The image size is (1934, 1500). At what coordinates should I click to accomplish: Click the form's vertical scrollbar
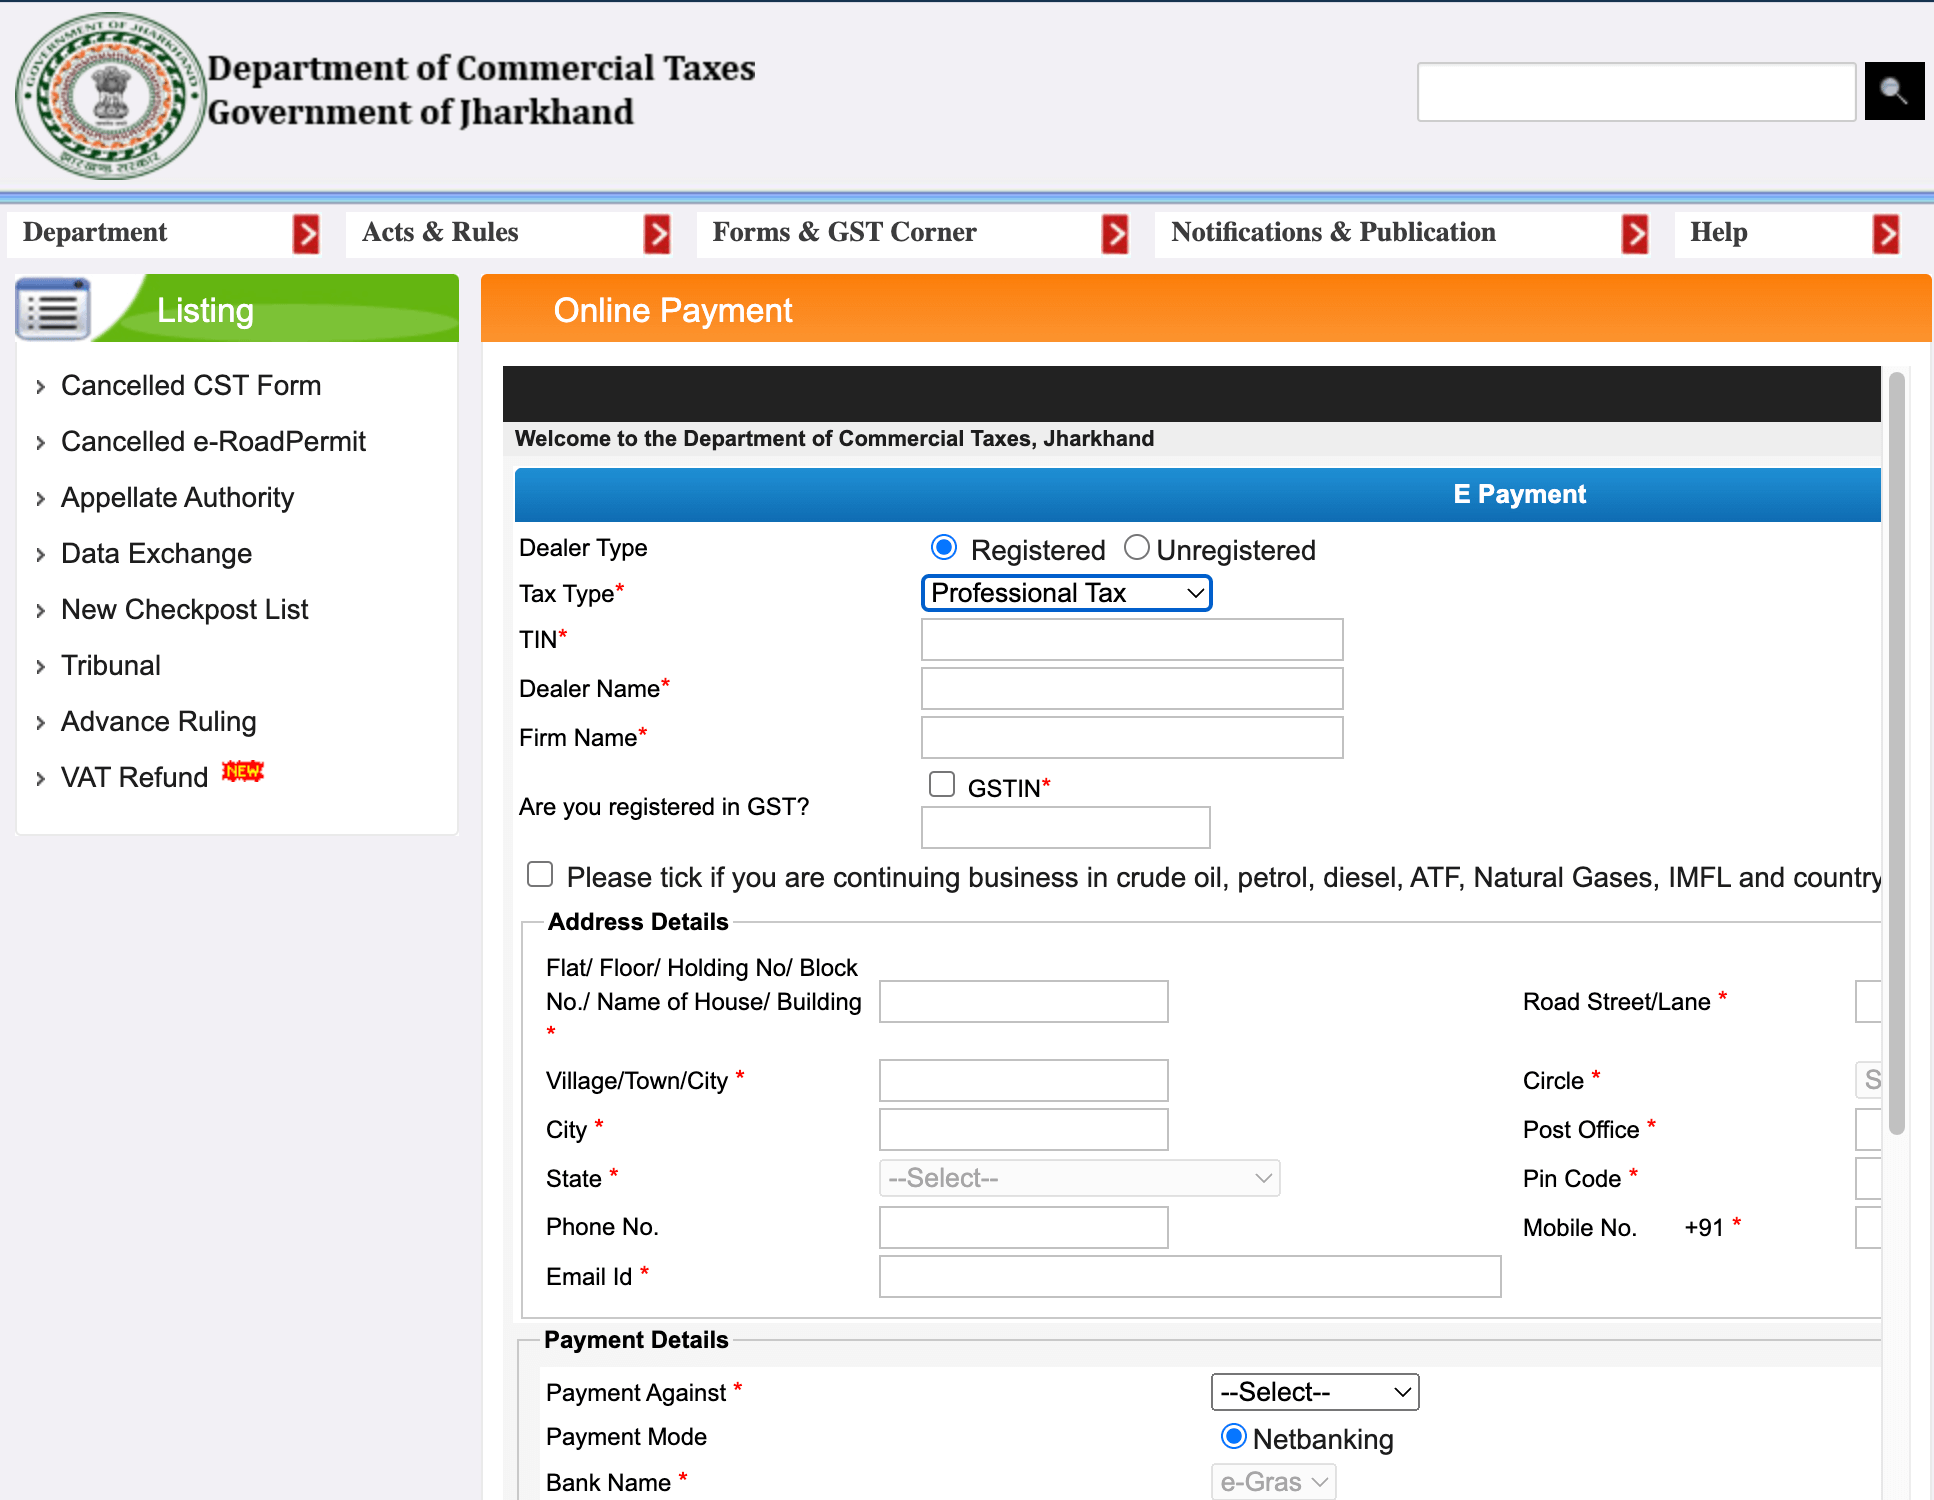click(1896, 750)
